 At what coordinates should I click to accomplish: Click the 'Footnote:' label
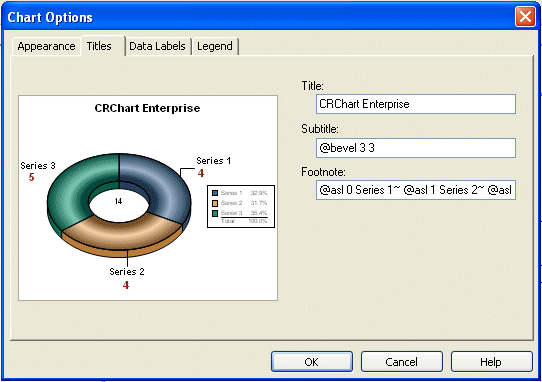click(x=323, y=172)
